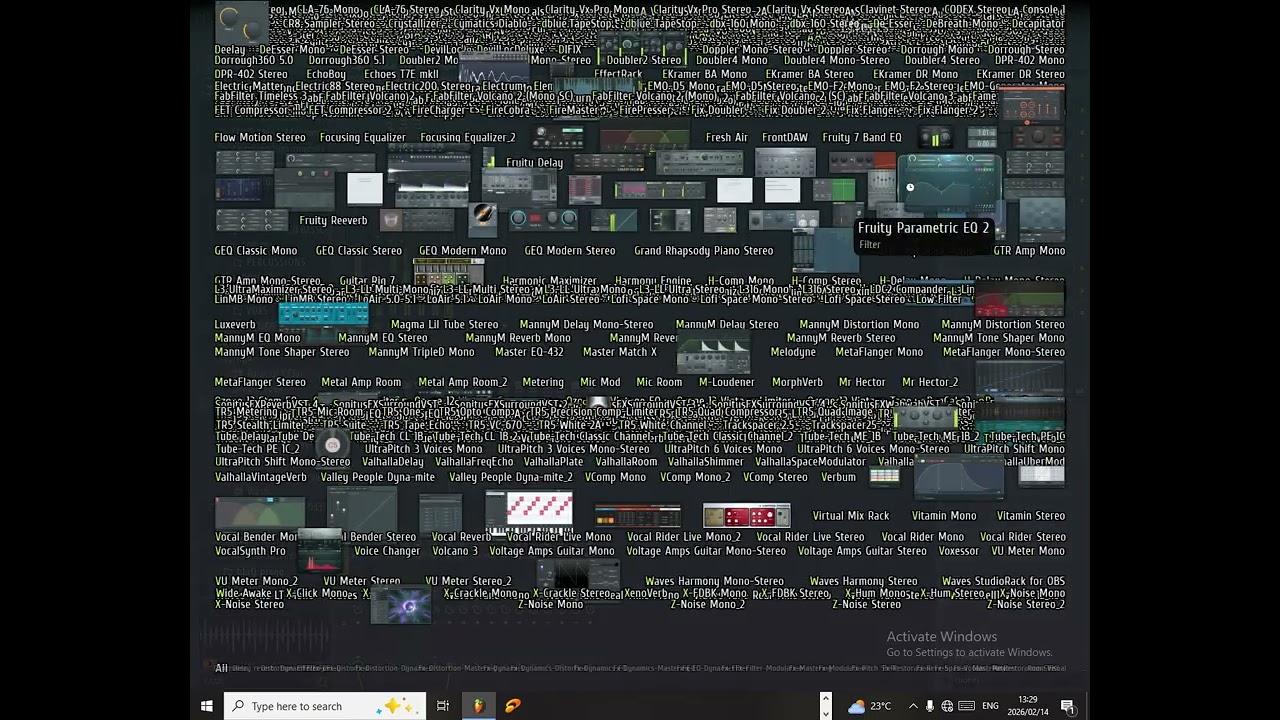The image size is (1280, 720).
Task: Choose ValhallaVintageVerb
Action: click(x=261, y=477)
